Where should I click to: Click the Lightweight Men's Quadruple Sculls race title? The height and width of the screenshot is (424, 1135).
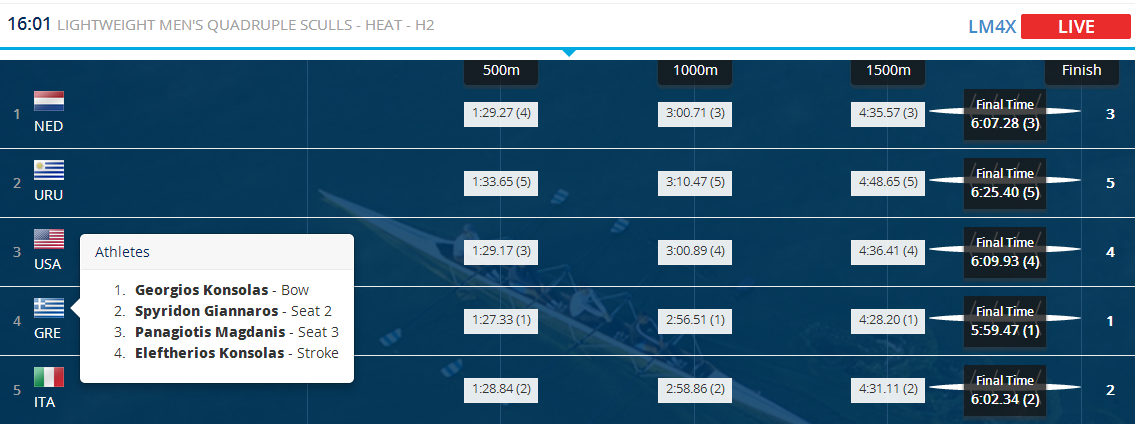pos(245,25)
